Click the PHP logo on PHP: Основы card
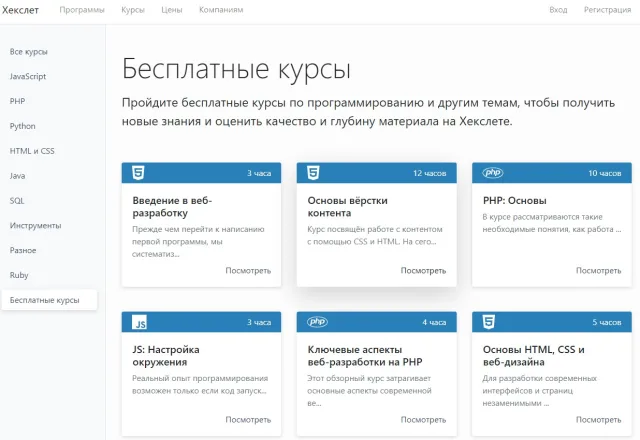The width and height of the screenshot is (640, 440). [493, 173]
